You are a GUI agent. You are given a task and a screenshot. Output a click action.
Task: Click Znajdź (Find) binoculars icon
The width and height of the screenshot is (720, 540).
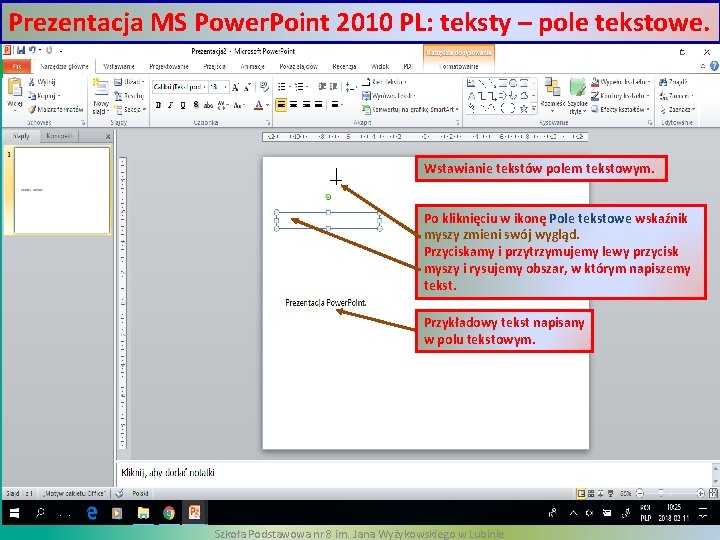(663, 82)
